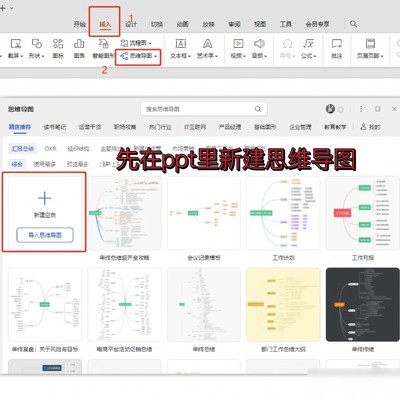Click the 导入思维导图 button

(45, 235)
